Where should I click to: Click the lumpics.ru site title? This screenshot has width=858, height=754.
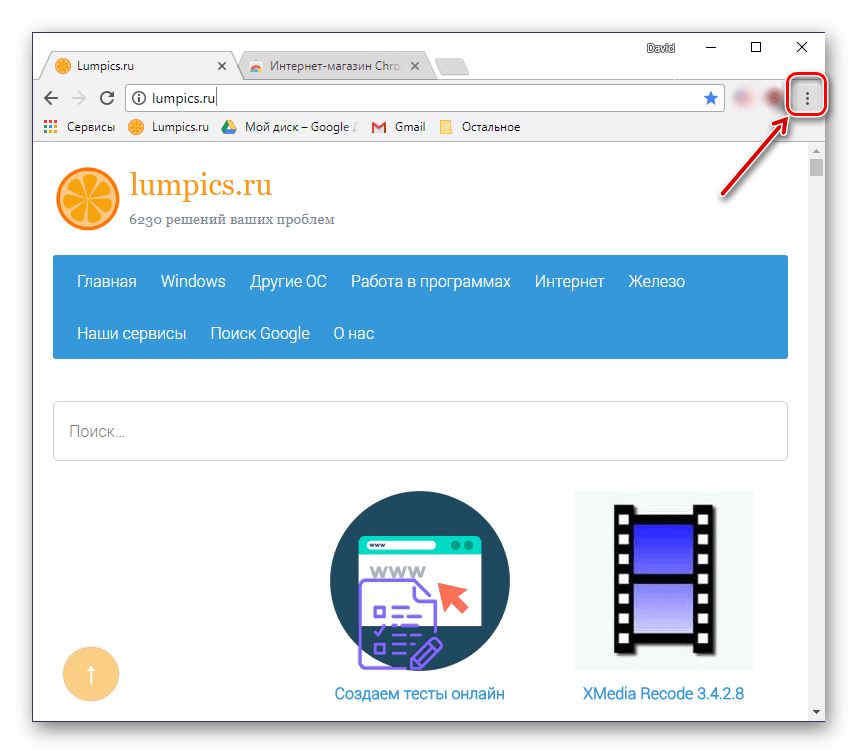click(200, 185)
